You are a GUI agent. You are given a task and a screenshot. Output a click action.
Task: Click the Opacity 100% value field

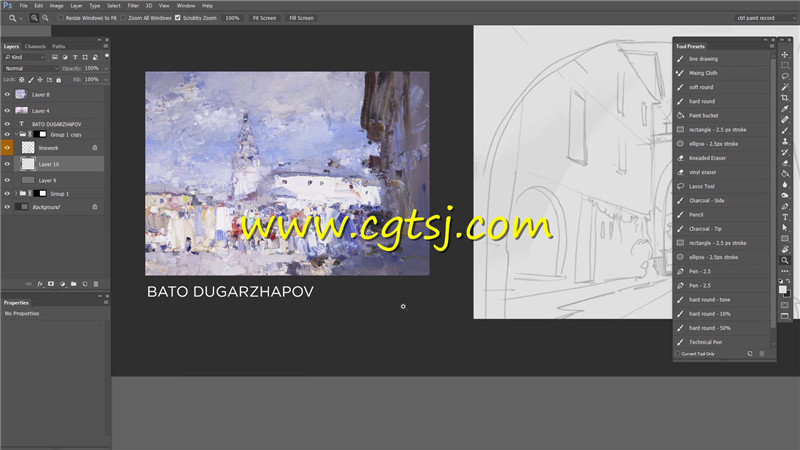coord(92,68)
